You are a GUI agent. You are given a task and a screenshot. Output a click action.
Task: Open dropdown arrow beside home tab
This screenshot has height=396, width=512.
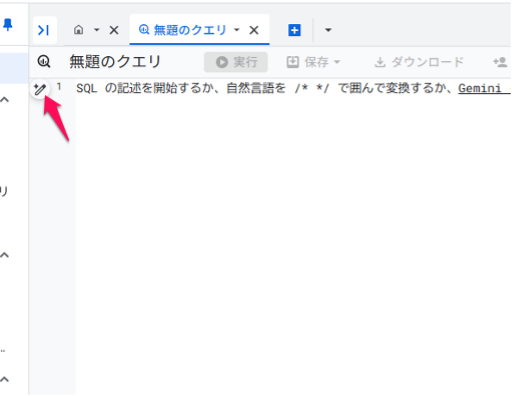97,30
